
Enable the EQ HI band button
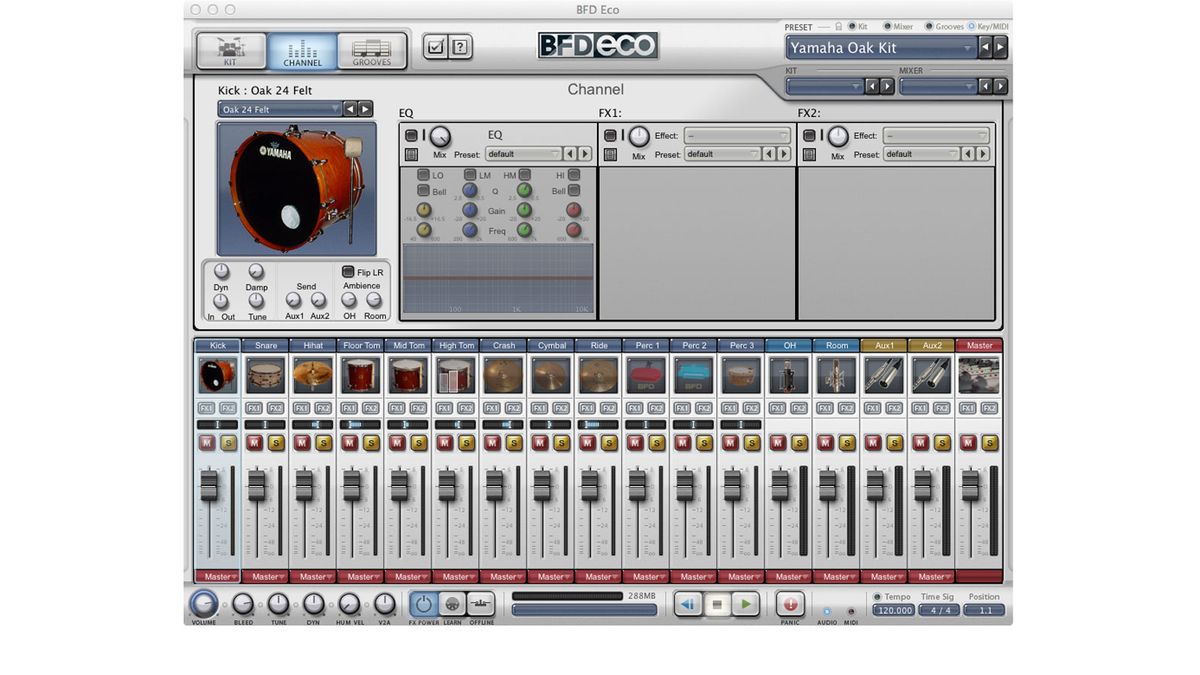573,175
